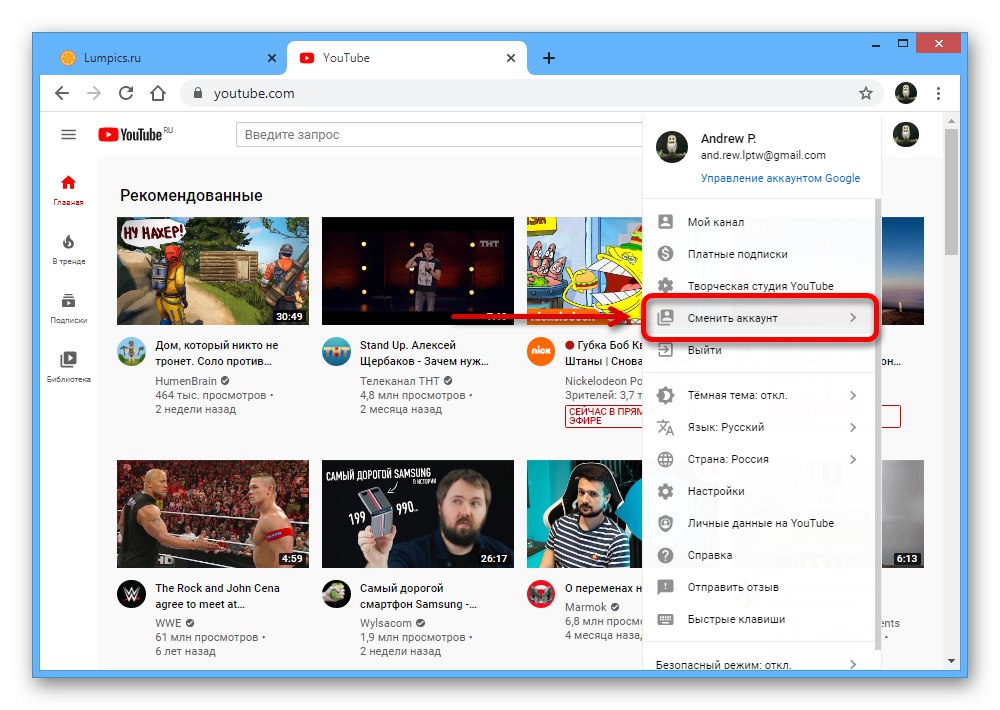Viewport: 1000px width, 710px height.
Task: Open the Rock and John Cena thumbnail
Action: [213, 514]
